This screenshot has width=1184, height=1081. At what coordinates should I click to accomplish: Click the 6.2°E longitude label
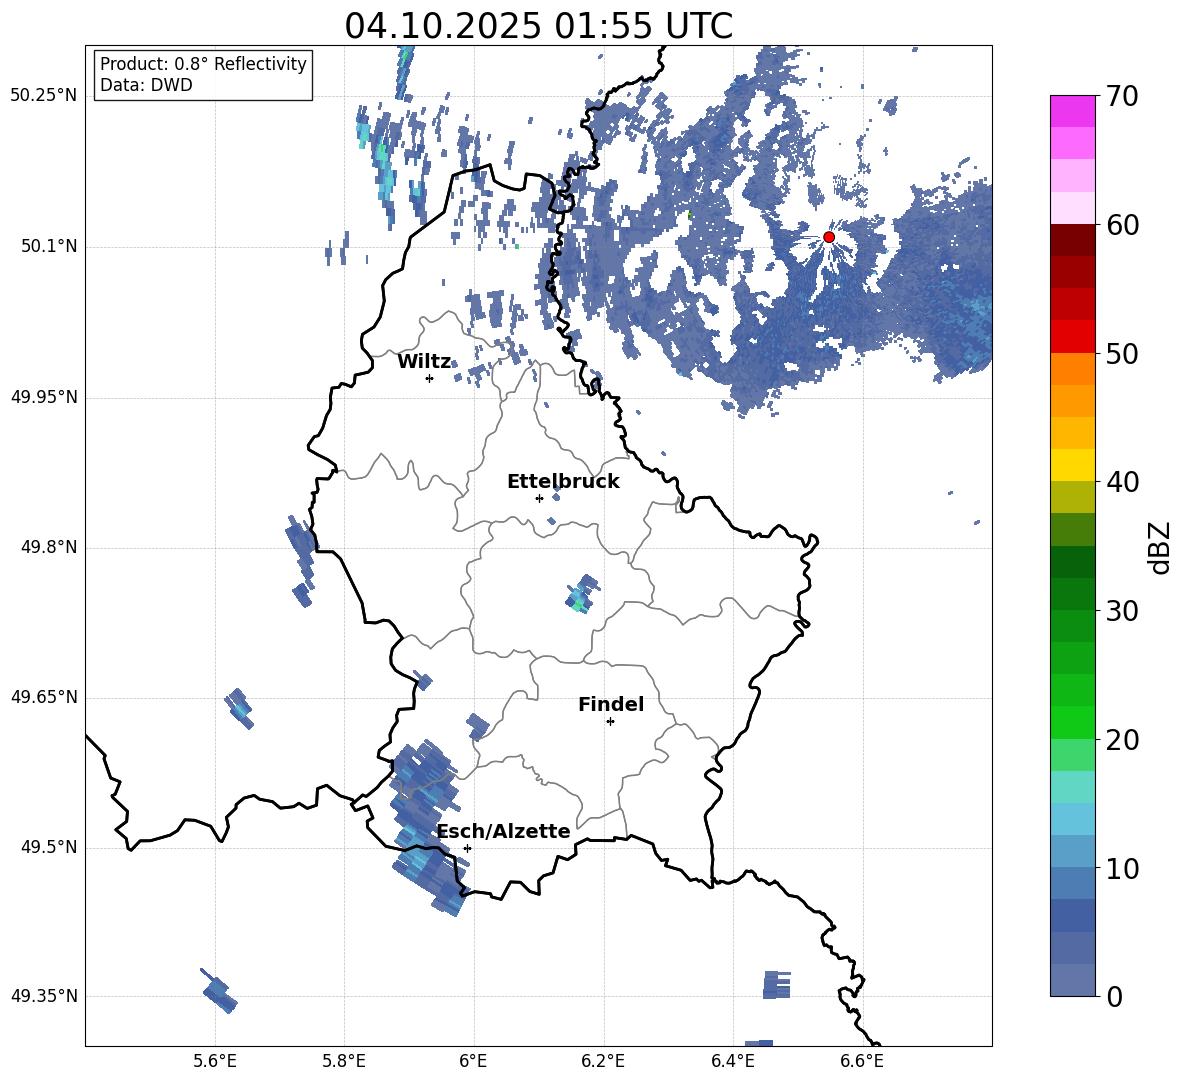pyautogui.click(x=603, y=1061)
